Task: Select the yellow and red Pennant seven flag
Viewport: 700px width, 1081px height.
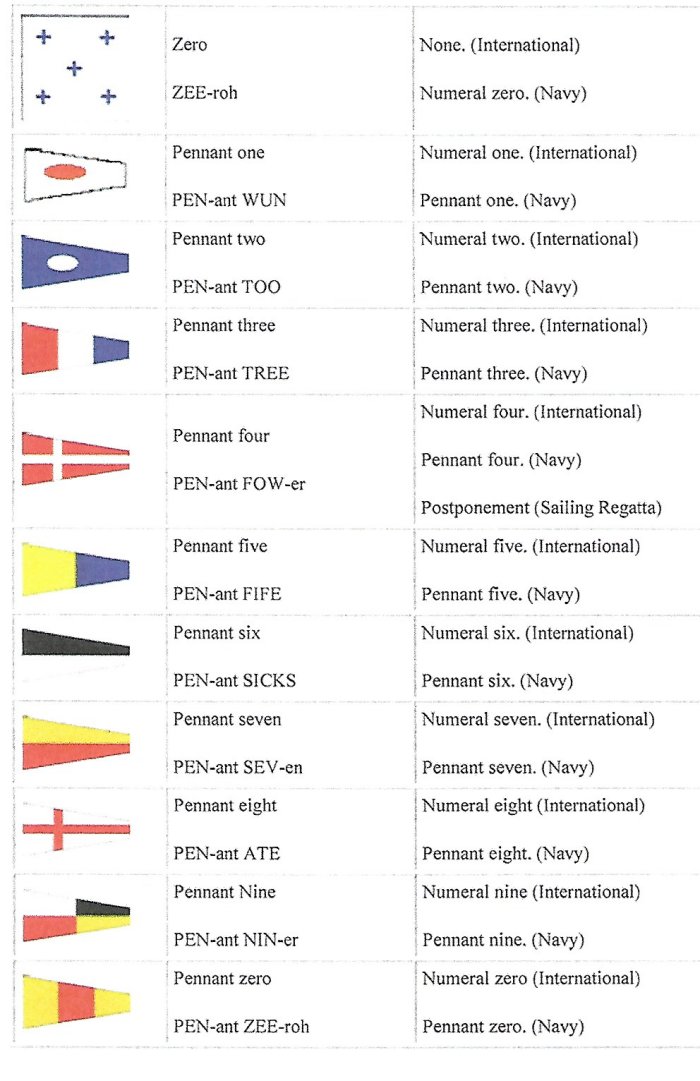Action: (76, 742)
